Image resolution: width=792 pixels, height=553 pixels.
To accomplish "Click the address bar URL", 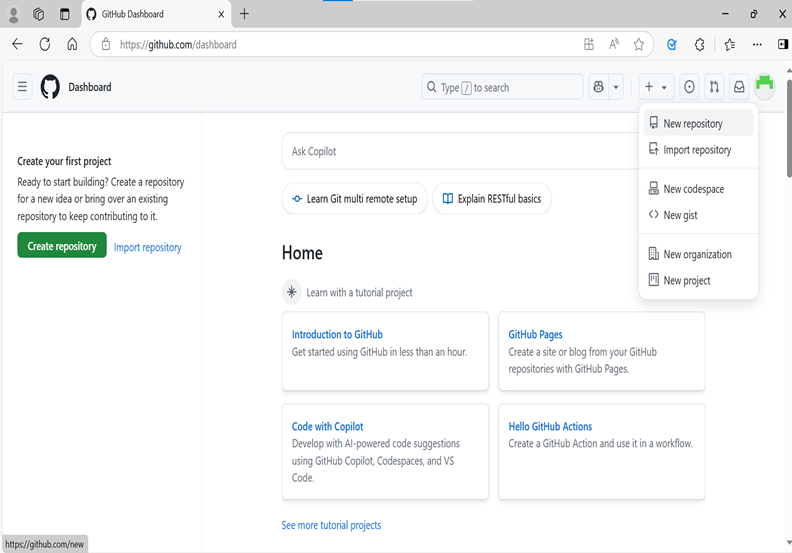I will point(178,44).
